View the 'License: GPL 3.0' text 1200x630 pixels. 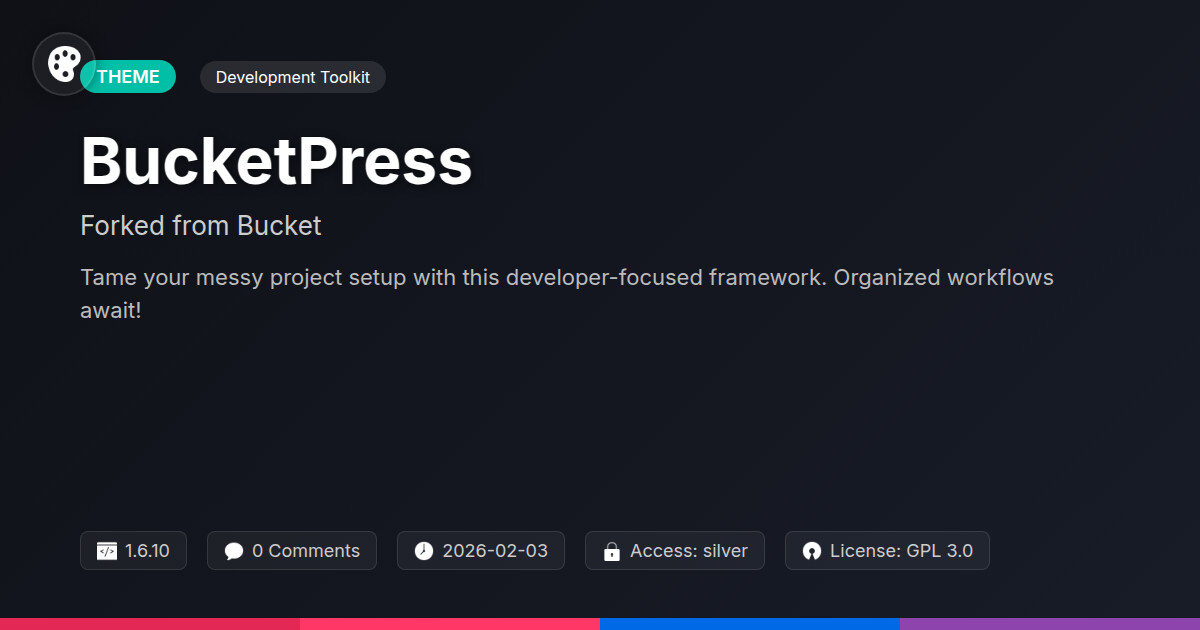[900, 551]
